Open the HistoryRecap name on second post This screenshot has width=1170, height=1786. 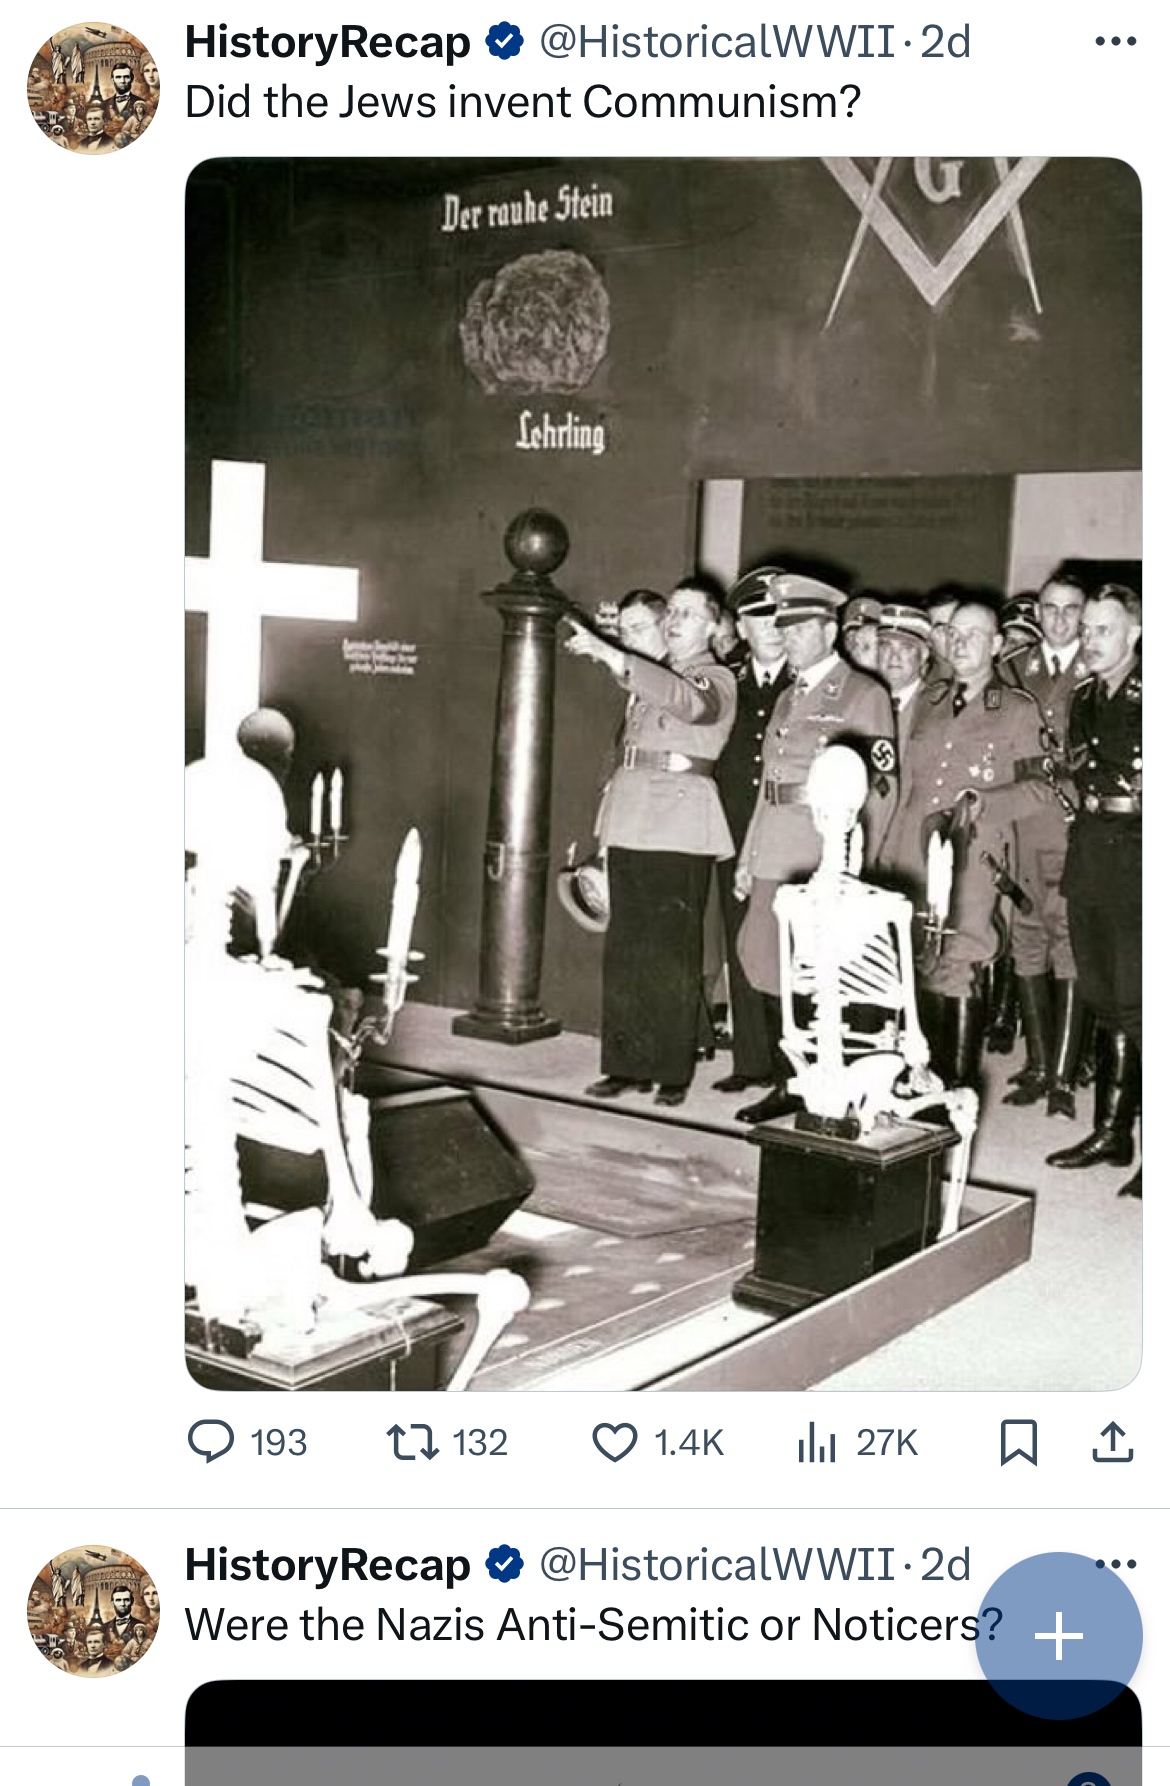click(x=327, y=1564)
